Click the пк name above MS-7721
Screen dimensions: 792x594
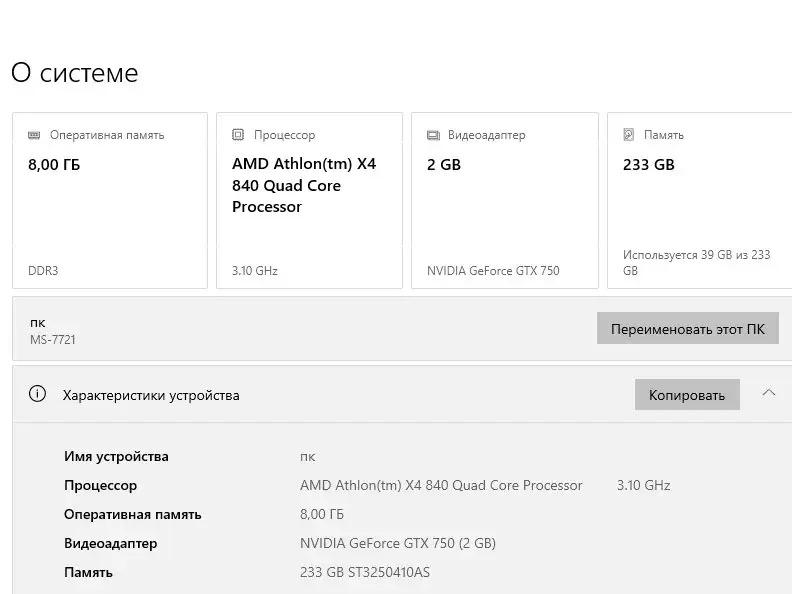37,323
